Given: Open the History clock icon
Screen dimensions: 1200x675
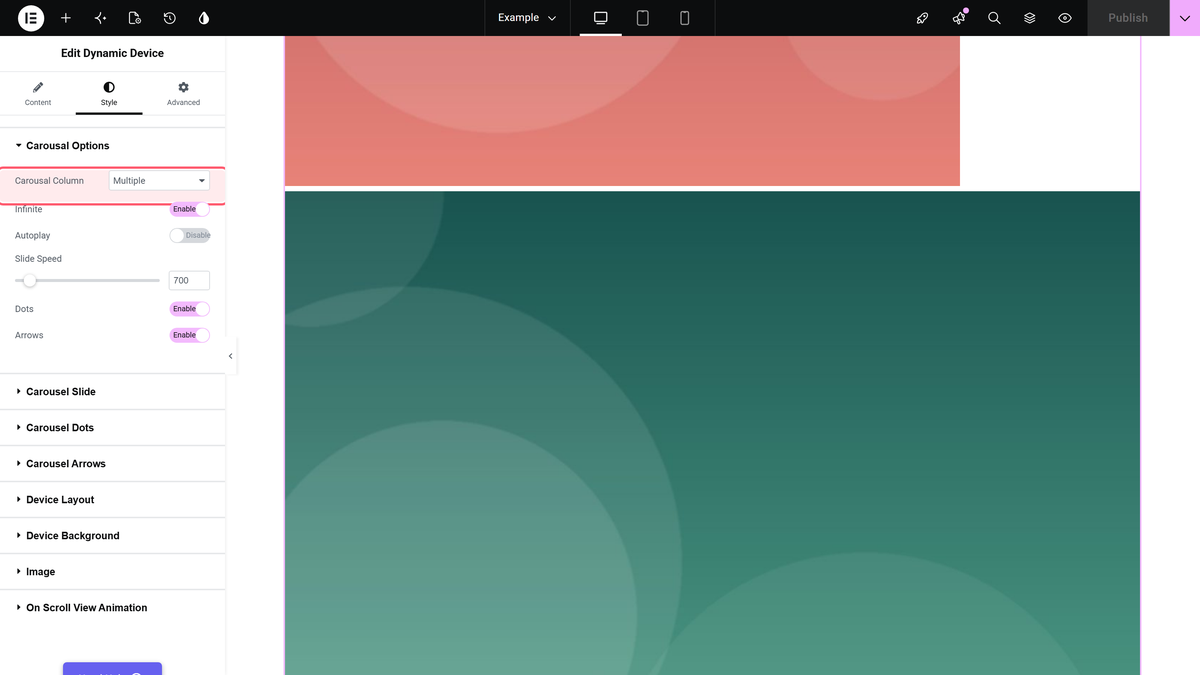Looking at the screenshot, I should [170, 18].
